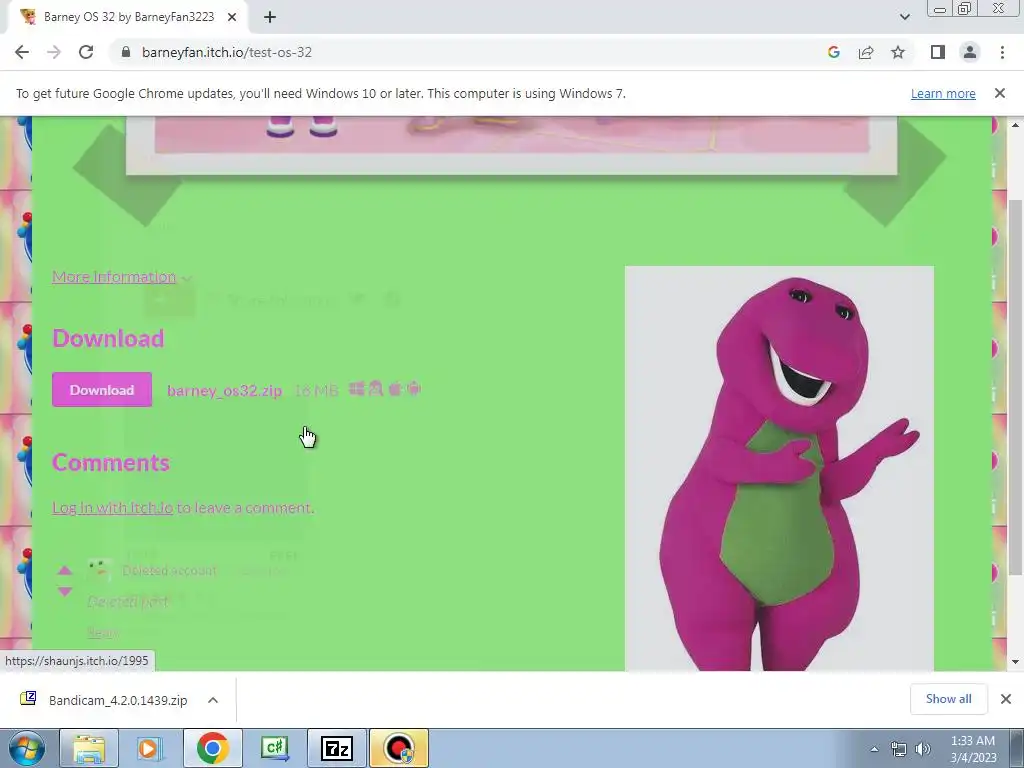The image size is (1024, 768).
Task: Open the Windows Start menu
Action: (x=26, y=748)
